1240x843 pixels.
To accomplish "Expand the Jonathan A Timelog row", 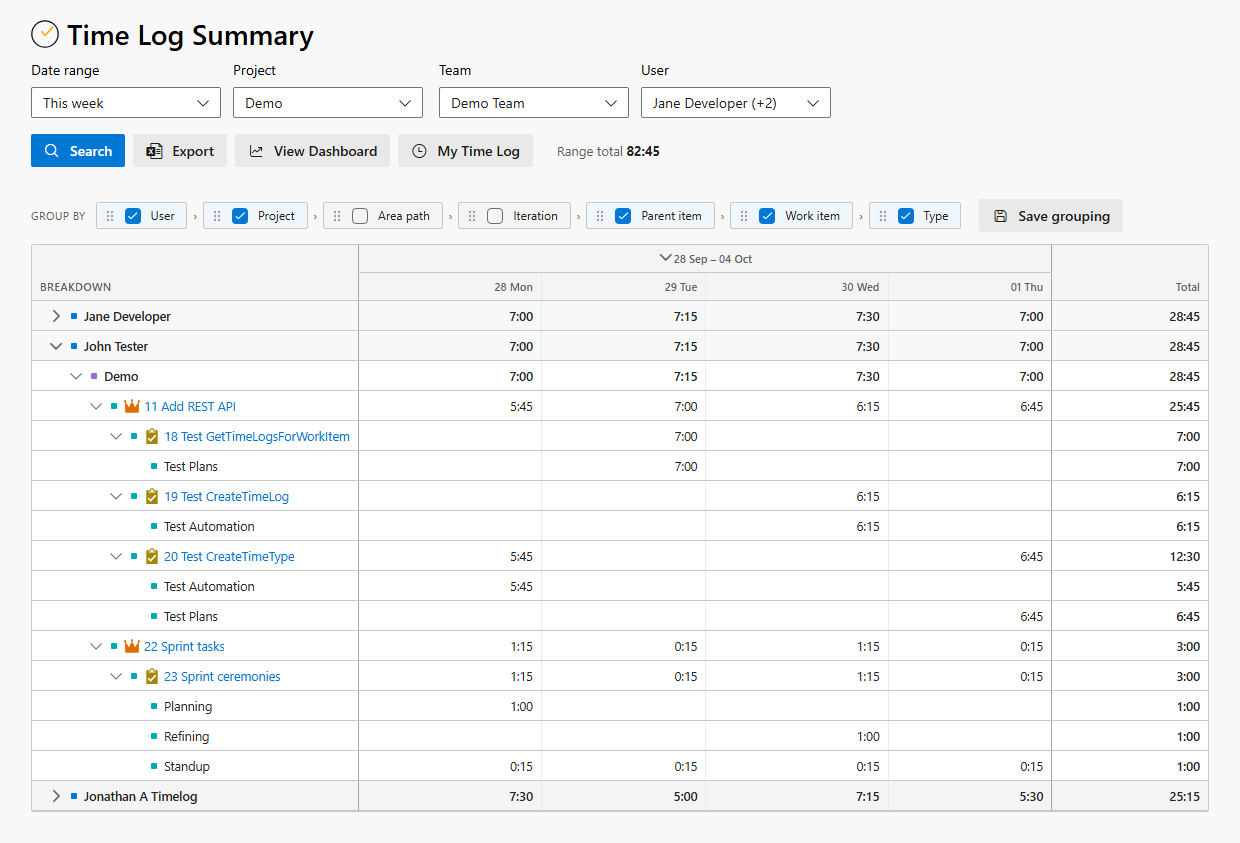I will coord(56,796).
